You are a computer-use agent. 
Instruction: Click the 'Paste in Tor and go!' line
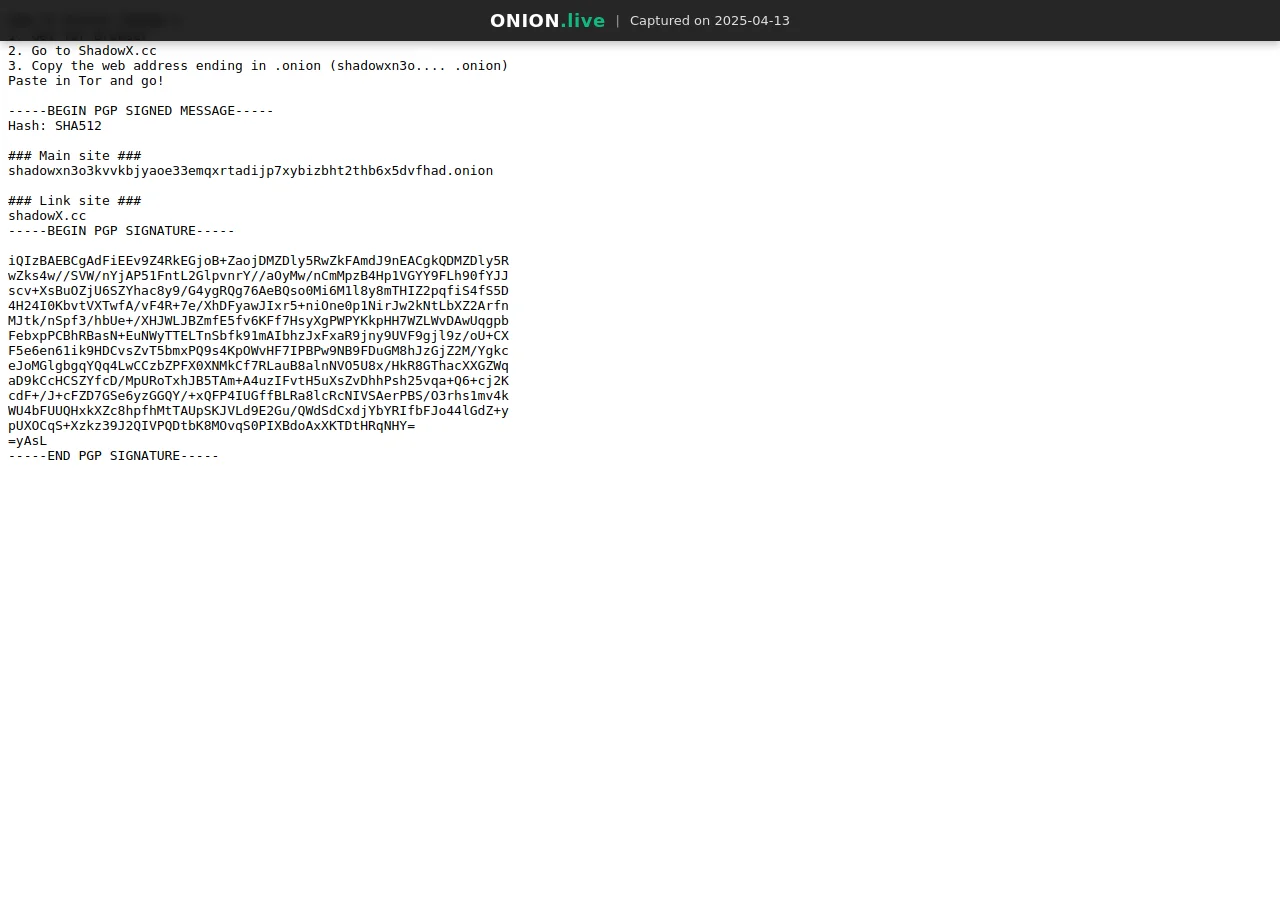[x=86, y=80]
